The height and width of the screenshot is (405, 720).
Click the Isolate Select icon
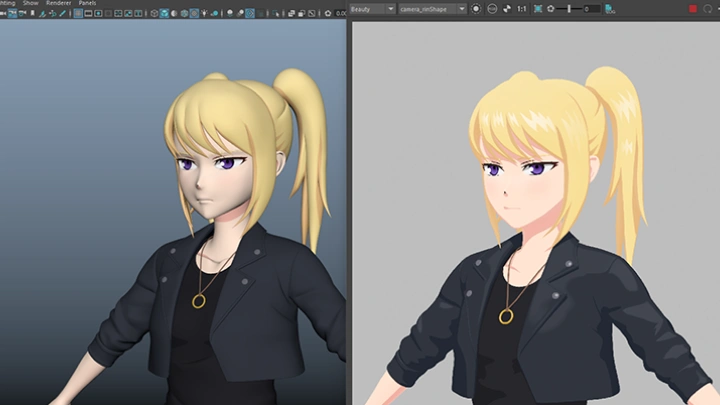click(x=276, y=13)
